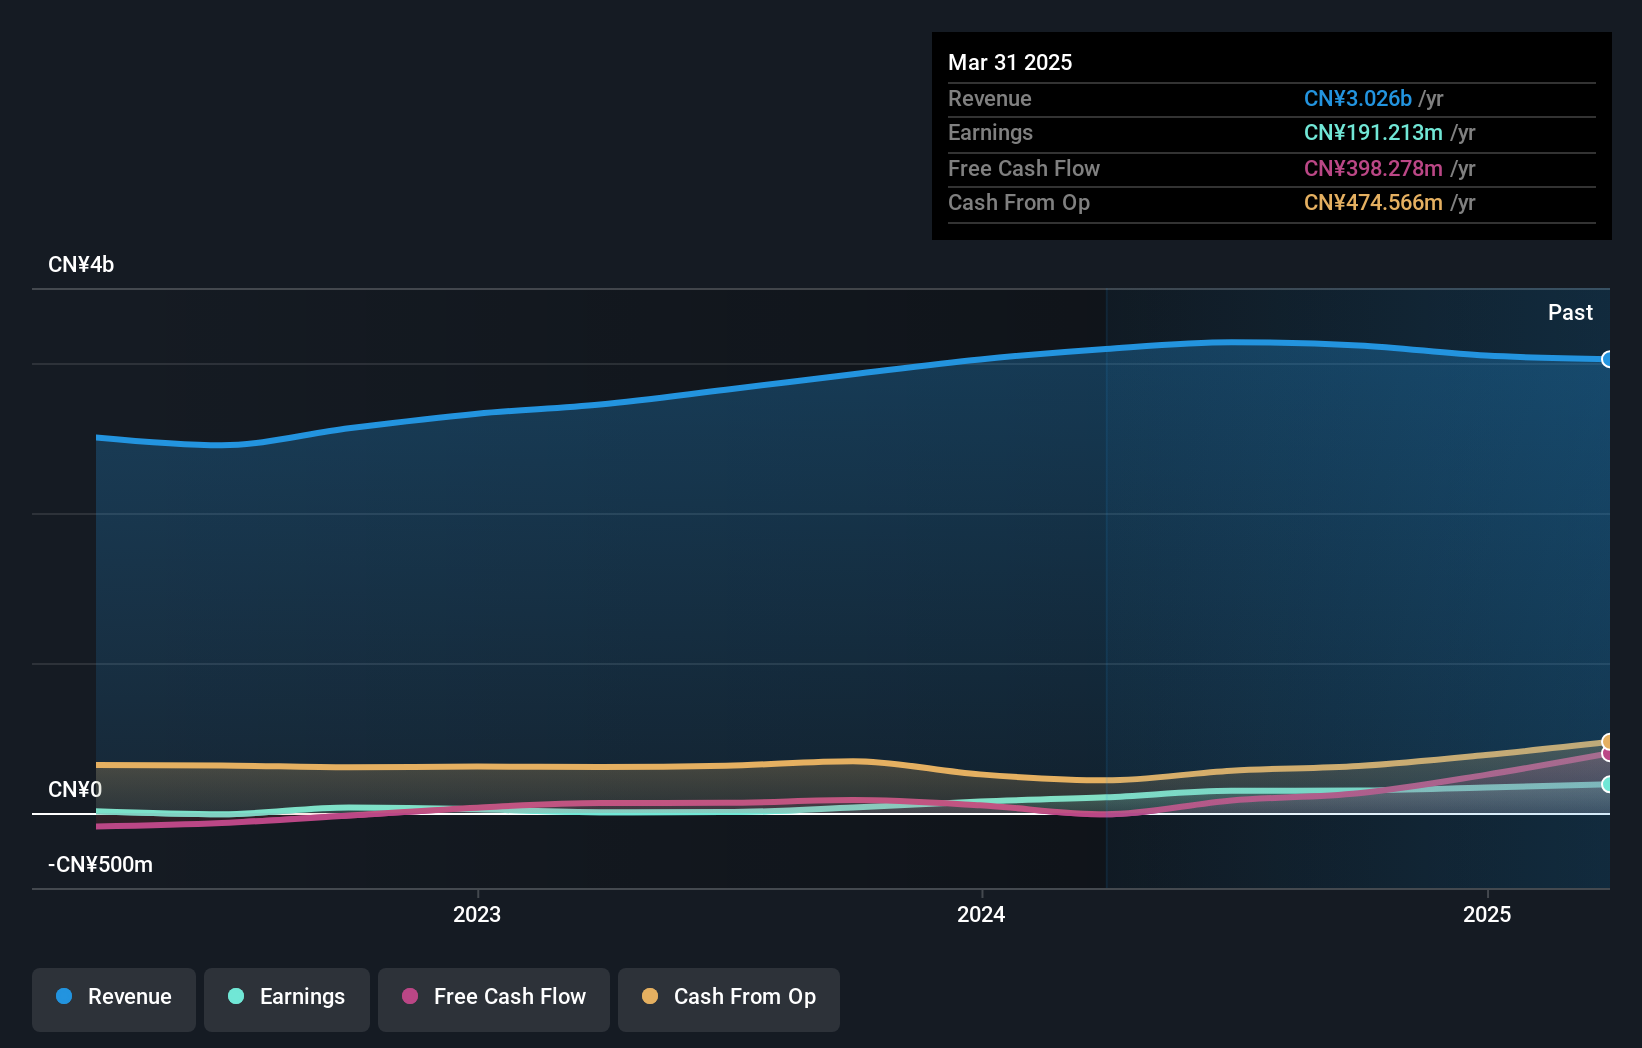Click the teal Earnings endpoint marker
Viewport: 1642px width, 1048px height.
coord(1607,784)
